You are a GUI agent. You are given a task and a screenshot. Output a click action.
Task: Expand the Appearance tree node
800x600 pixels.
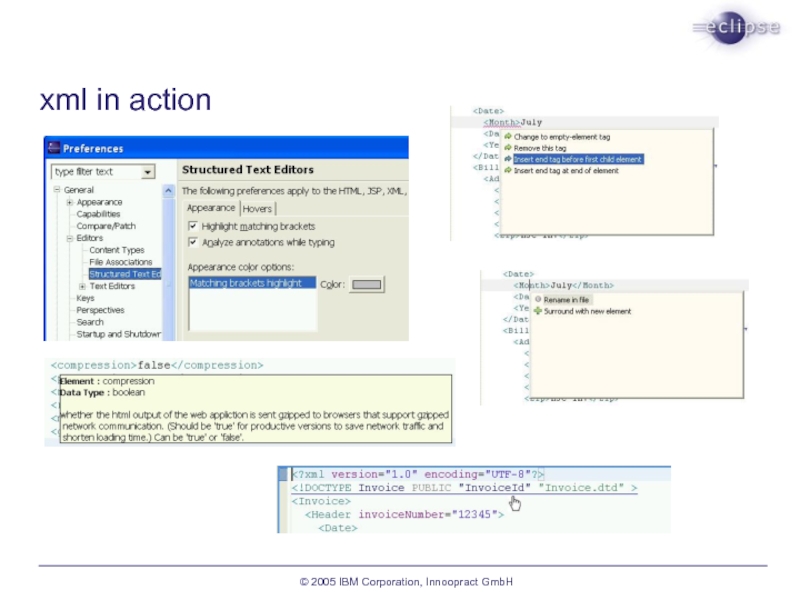tap(69, 202)
